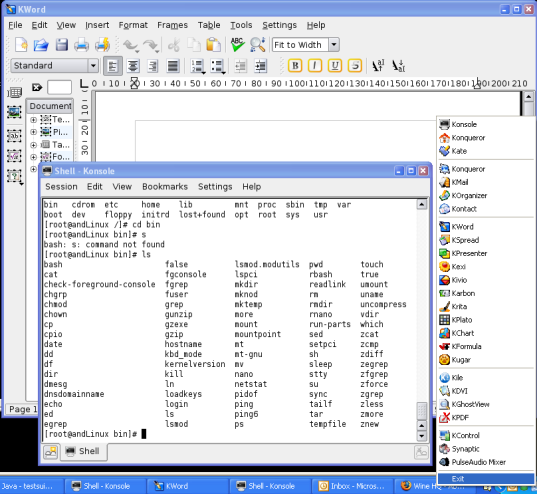Toggle Underline formatting

click(335, 65)
